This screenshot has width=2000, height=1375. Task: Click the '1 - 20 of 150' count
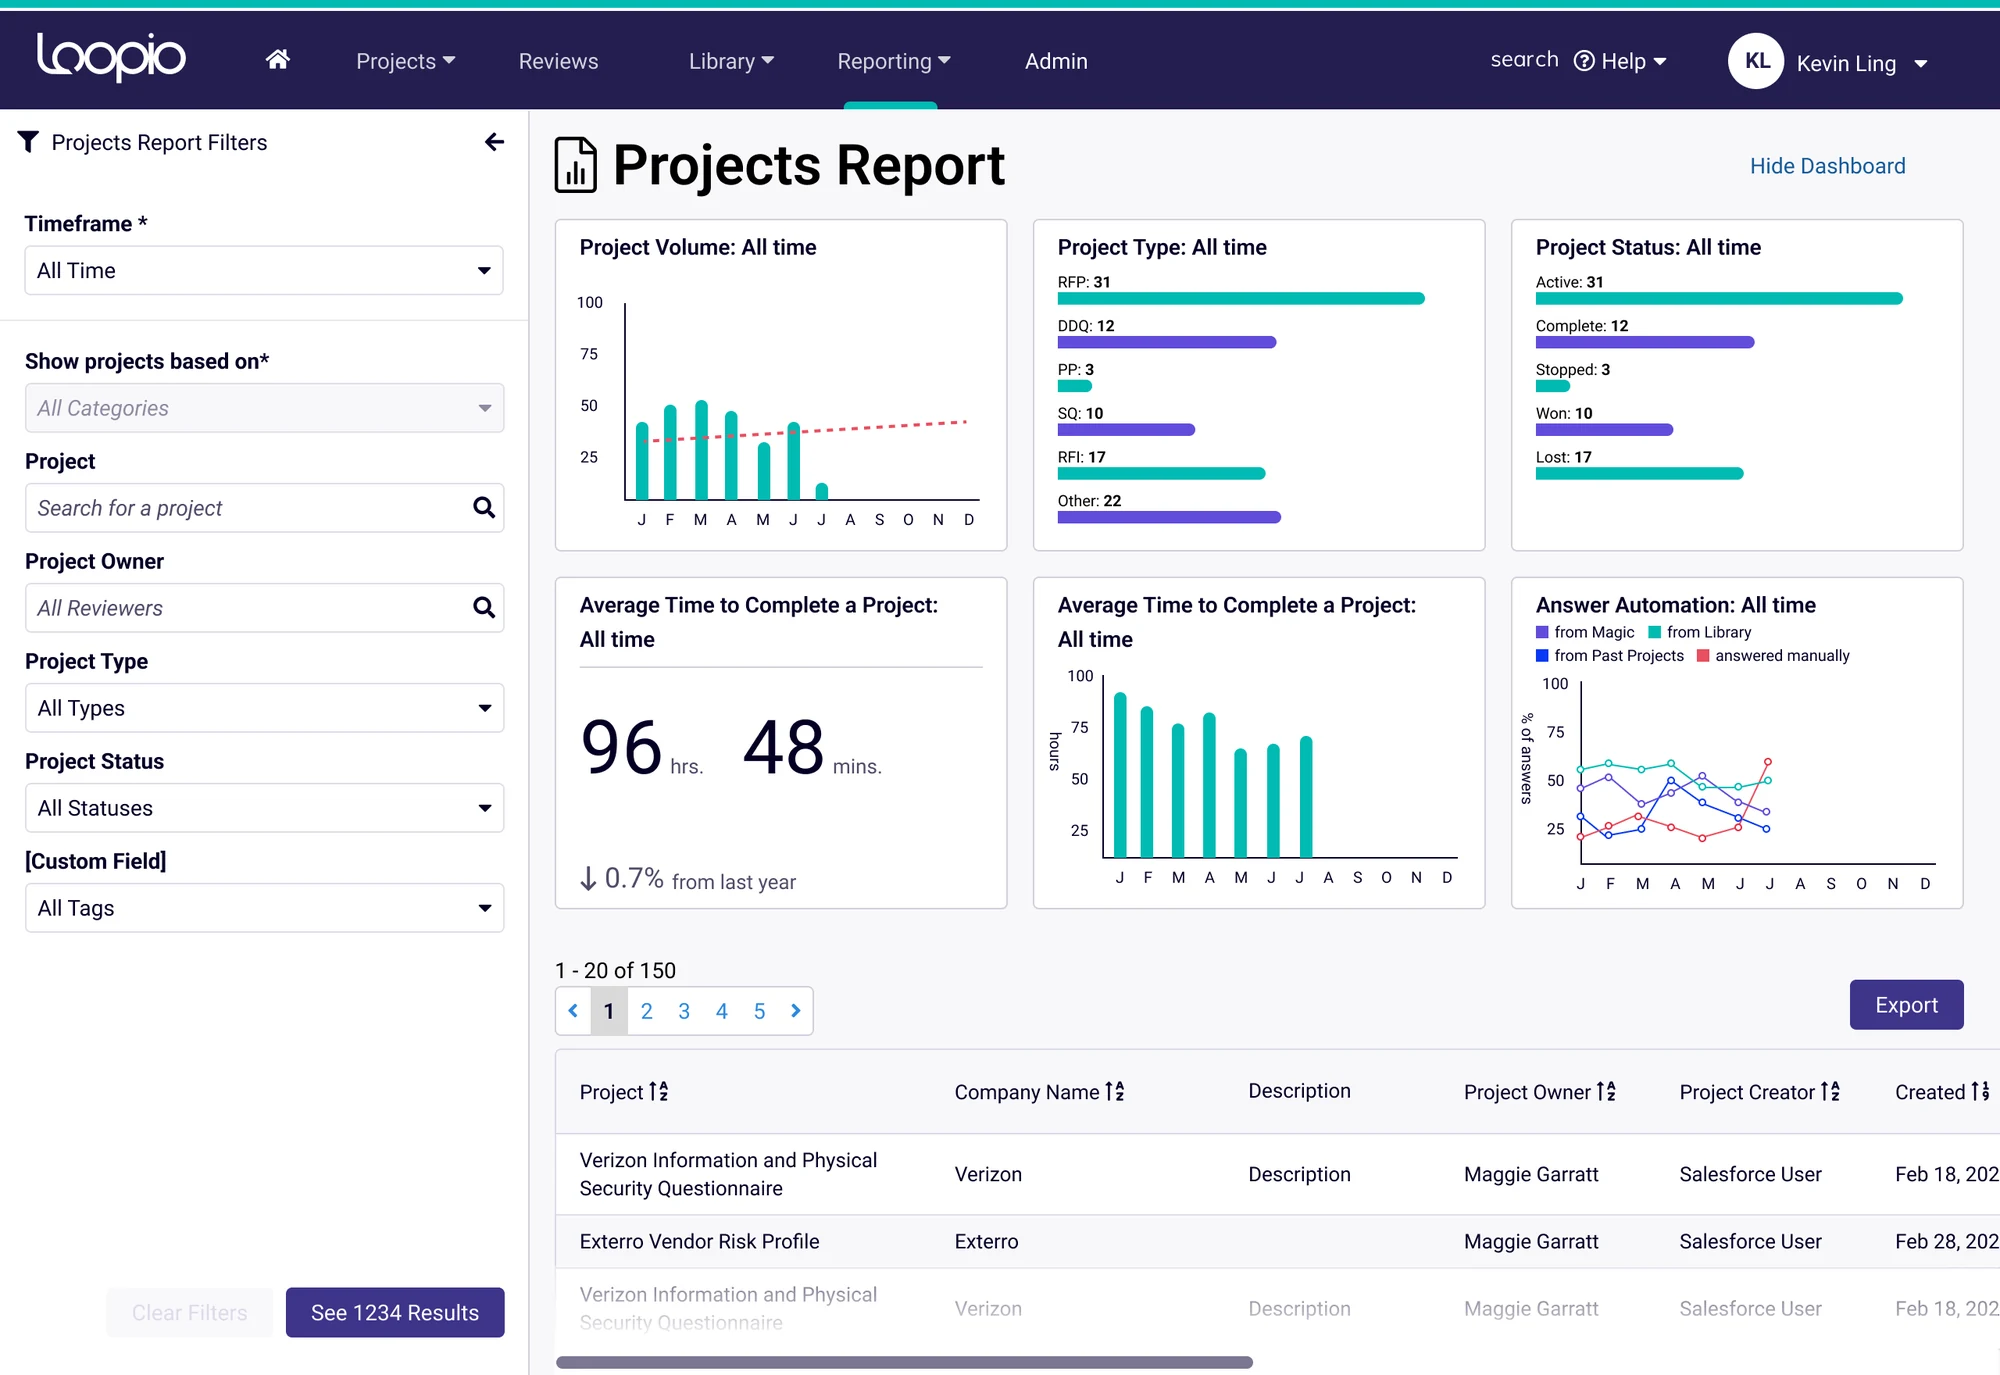coord(615,970)
